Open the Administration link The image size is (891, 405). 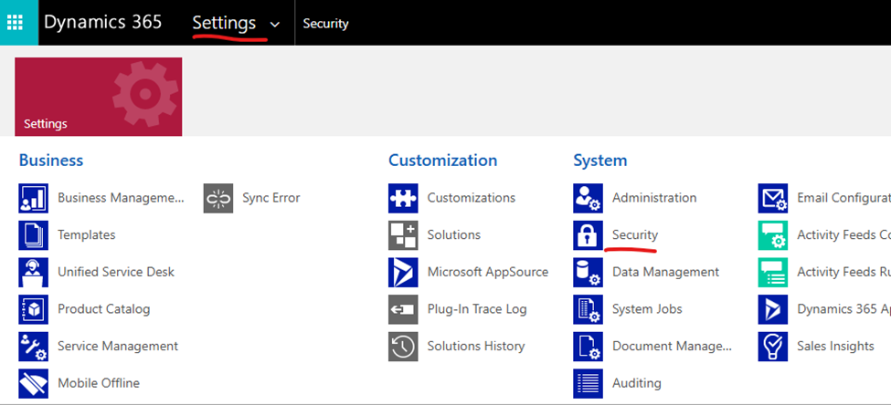tap(654, 198)
